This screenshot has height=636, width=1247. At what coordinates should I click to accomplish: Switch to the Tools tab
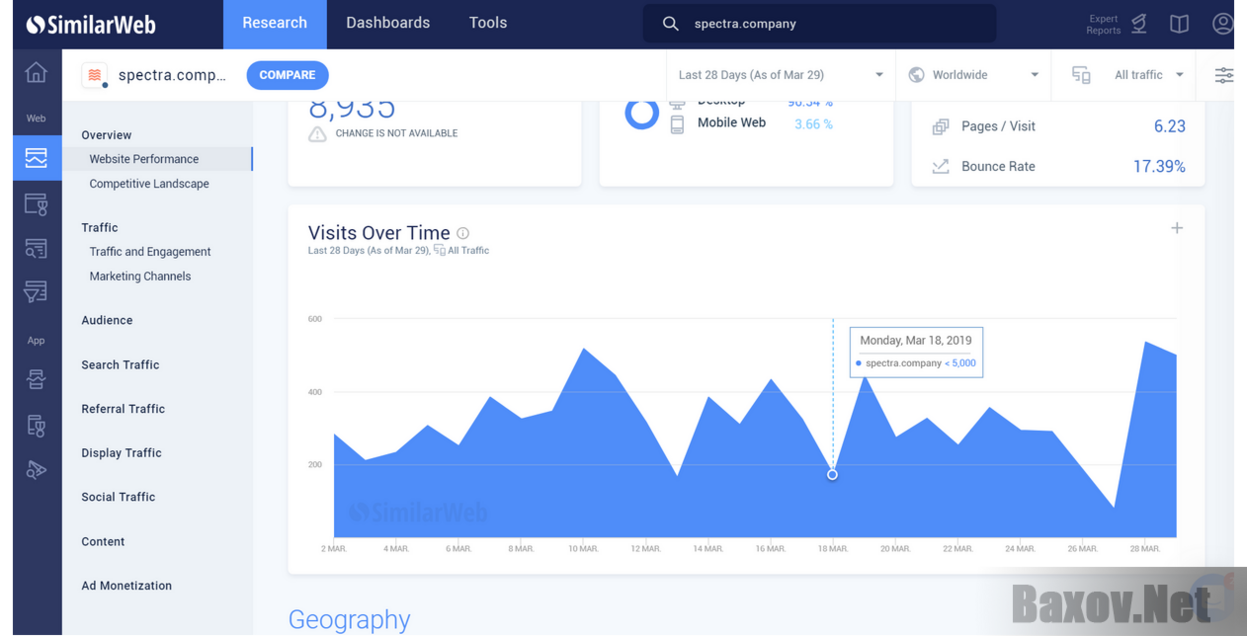pos(488,24)
